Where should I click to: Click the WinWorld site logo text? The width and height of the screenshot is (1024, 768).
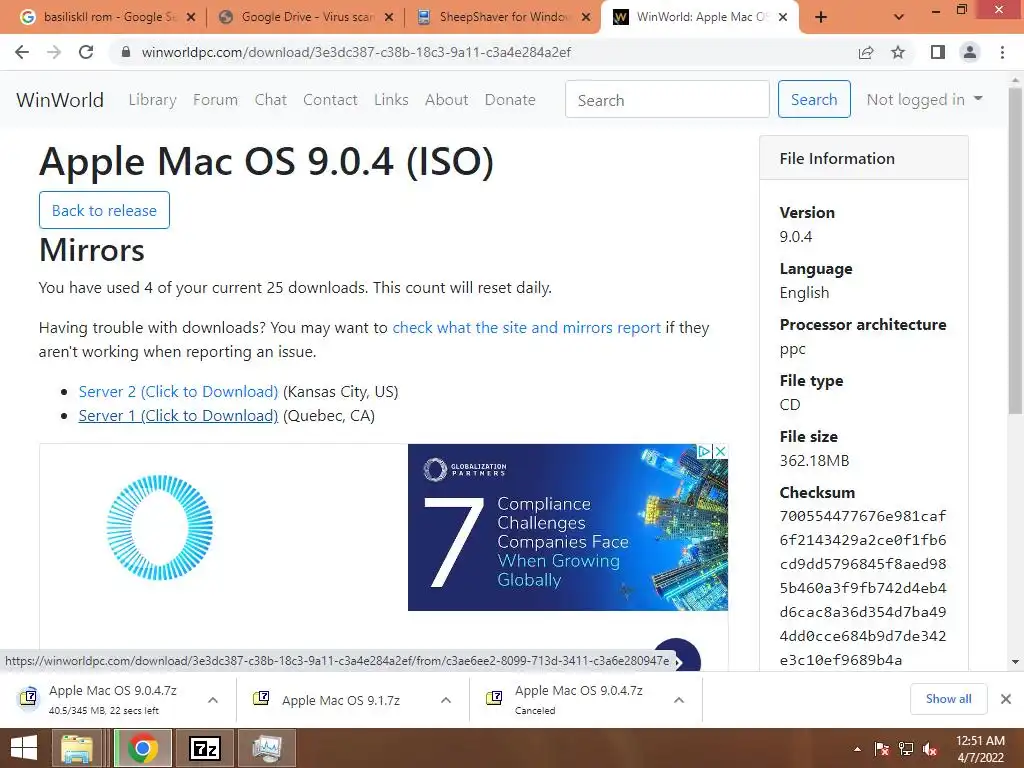click(x=59, y=100)
